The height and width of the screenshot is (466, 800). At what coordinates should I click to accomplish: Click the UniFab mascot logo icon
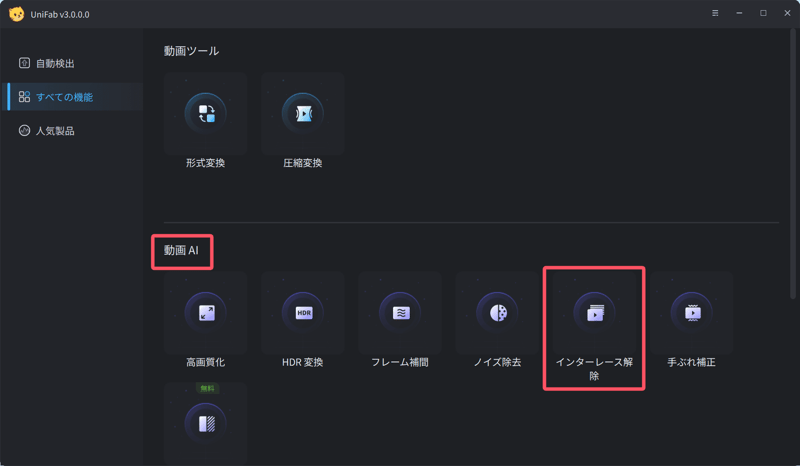click(16, 14)
